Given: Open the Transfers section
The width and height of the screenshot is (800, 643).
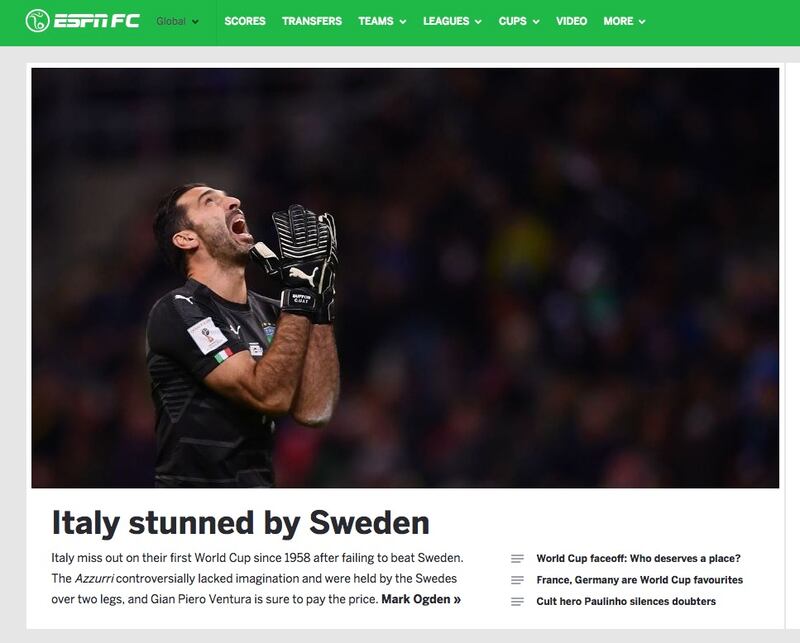Looking at the screenshot, I should tap(312, 21).
